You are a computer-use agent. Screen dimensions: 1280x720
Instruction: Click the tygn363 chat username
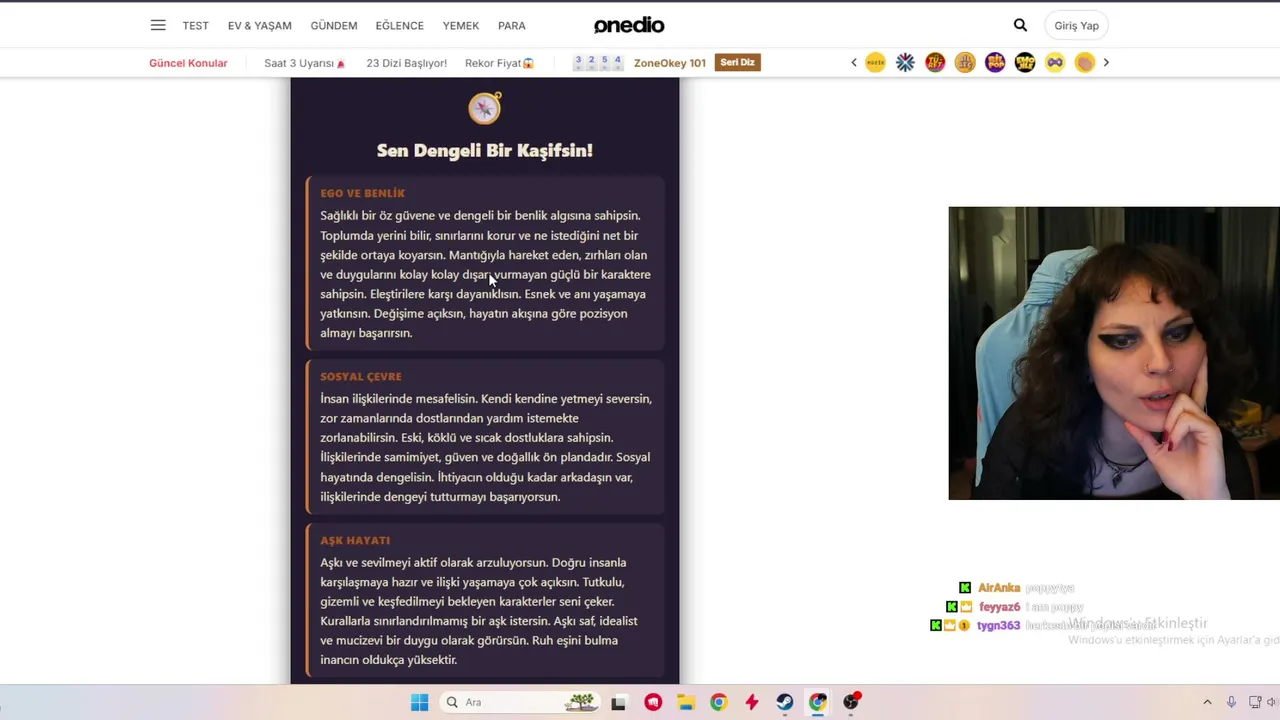(x=998, y=626)
